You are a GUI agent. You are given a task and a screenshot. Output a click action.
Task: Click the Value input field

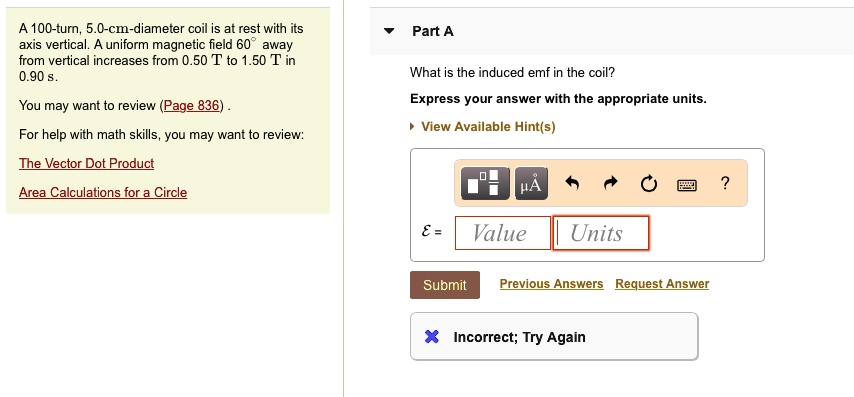(503, 233)
